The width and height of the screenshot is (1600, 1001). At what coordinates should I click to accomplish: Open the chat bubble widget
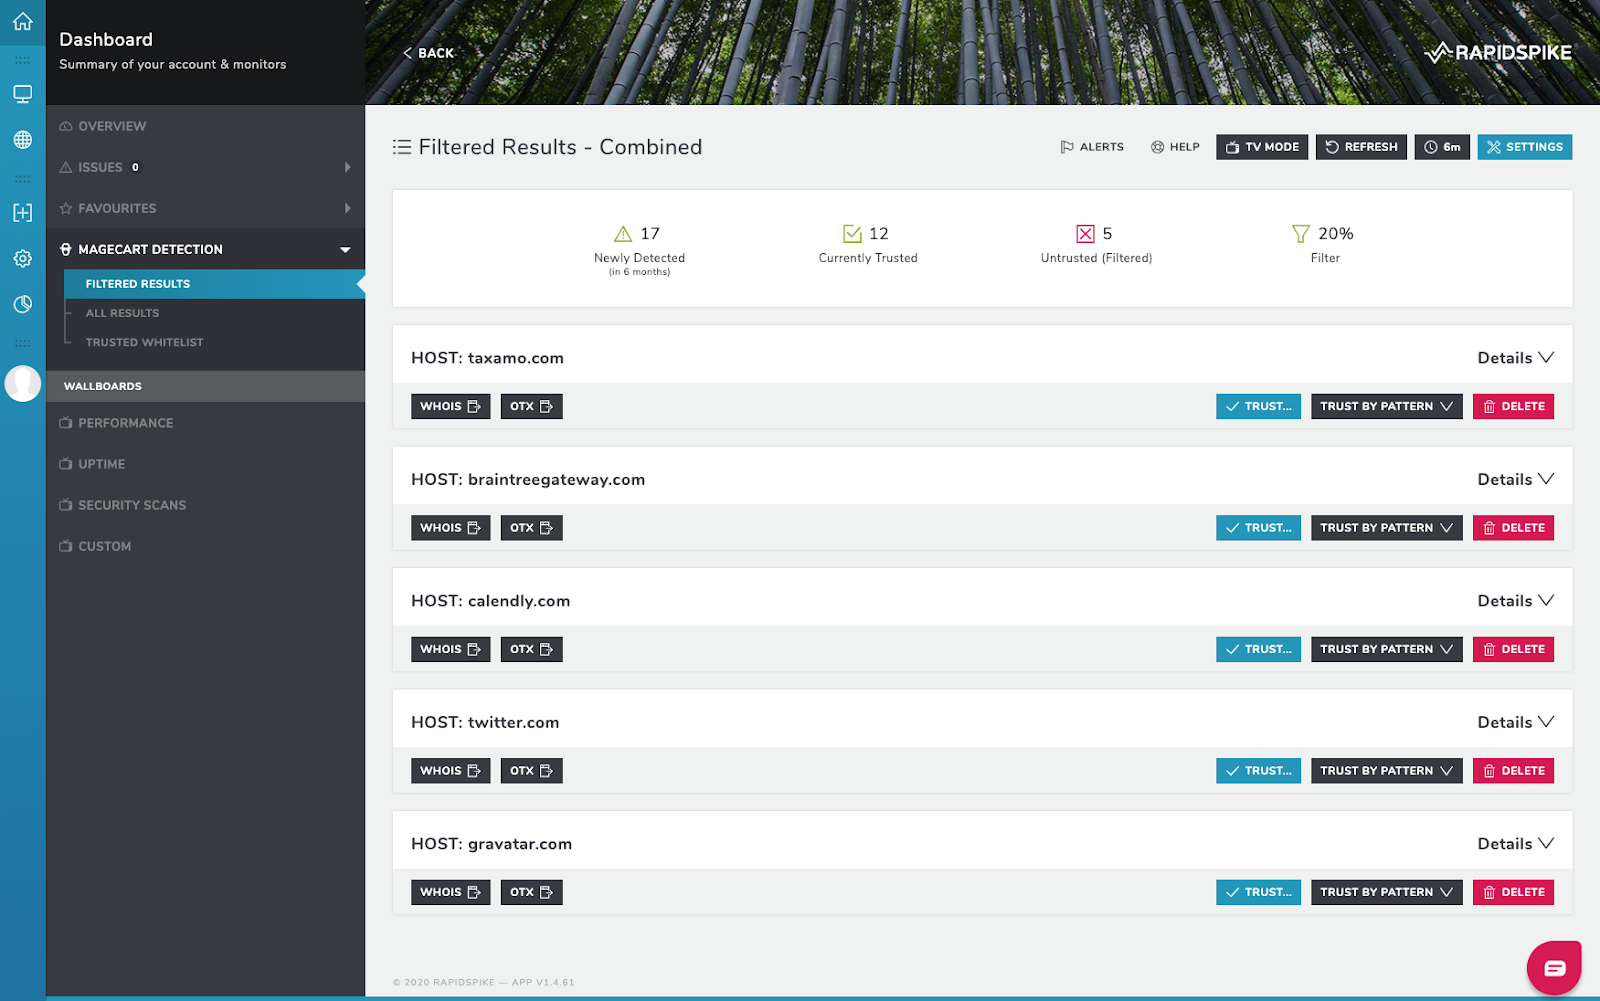tap(1554, 967)
